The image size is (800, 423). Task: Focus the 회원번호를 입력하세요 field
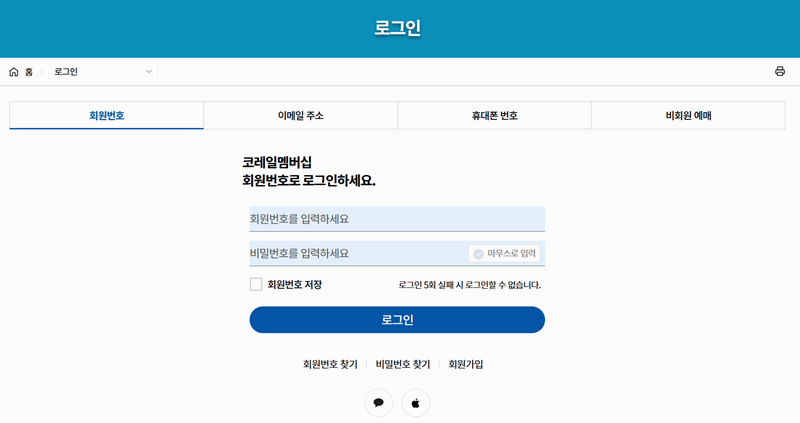tap(397, 219)
